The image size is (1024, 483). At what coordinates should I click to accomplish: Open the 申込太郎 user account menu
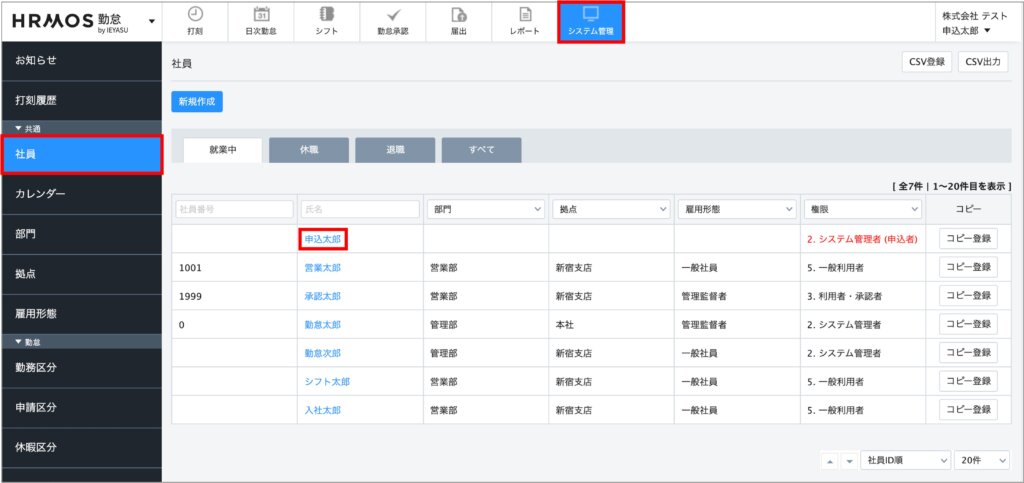(967, 30)
